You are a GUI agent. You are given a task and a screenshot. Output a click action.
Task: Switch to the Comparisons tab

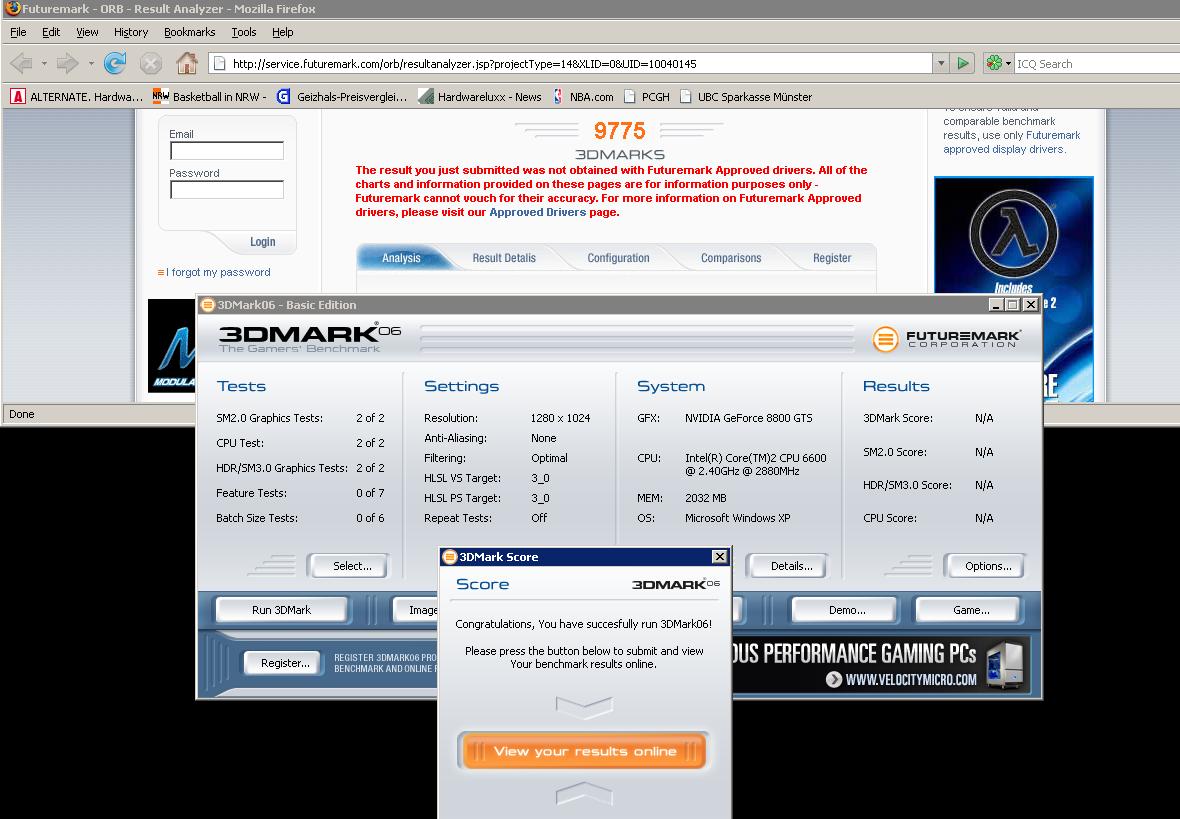click(x=731, y=257)
